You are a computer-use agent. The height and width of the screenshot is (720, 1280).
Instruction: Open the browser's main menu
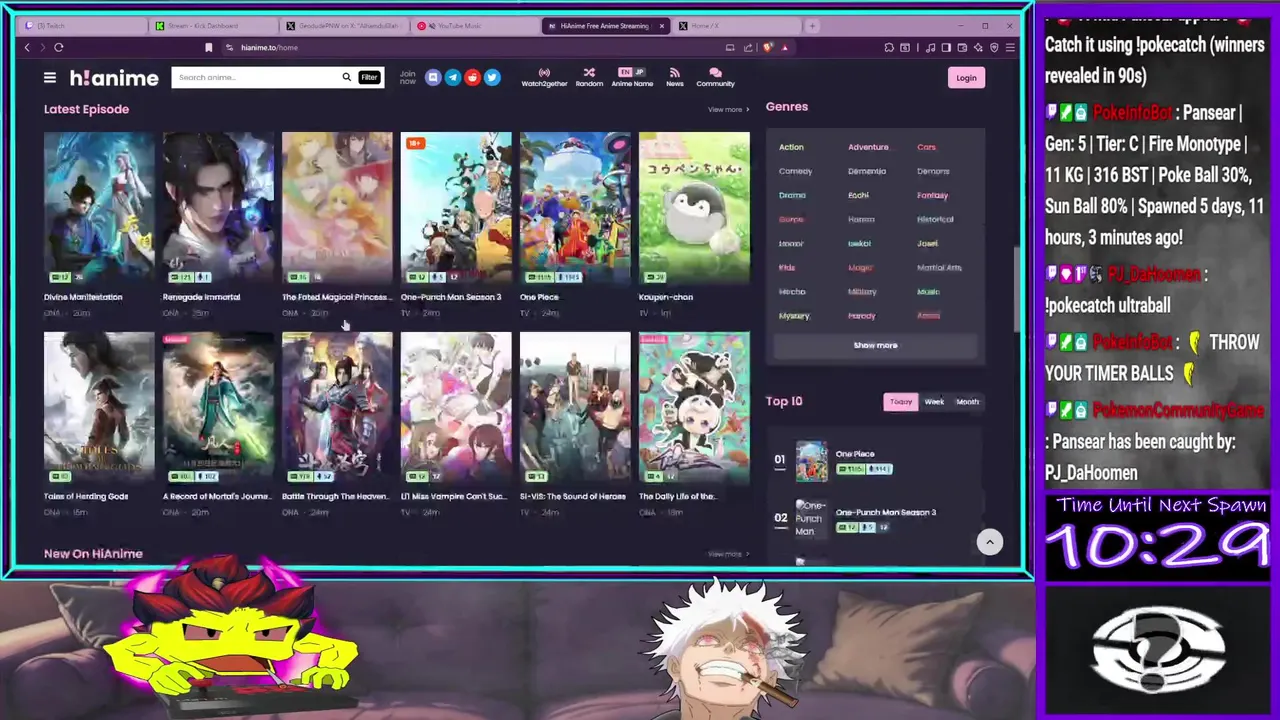click(x=1009, y=47)
